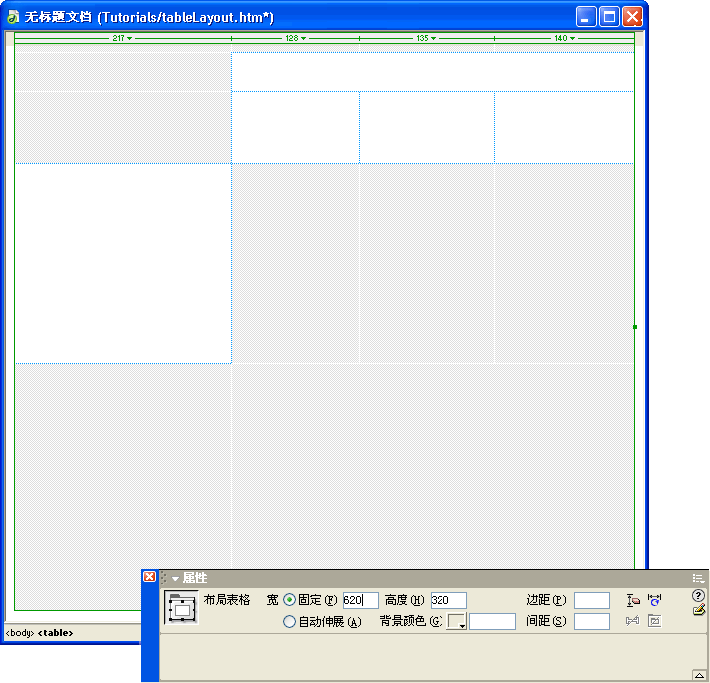The width and height of the screenshot is (710, 683).
Task: Click the cell padding (边距) input field
Action: 592,600
